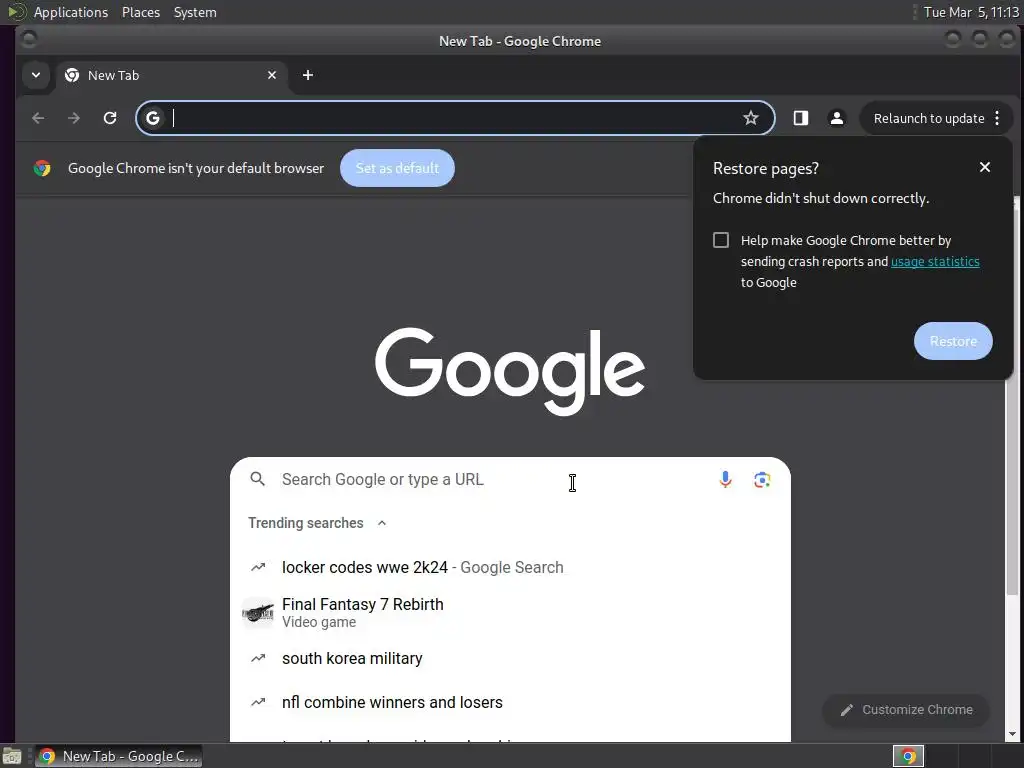Click the back navigation arrow

point(38,118)
